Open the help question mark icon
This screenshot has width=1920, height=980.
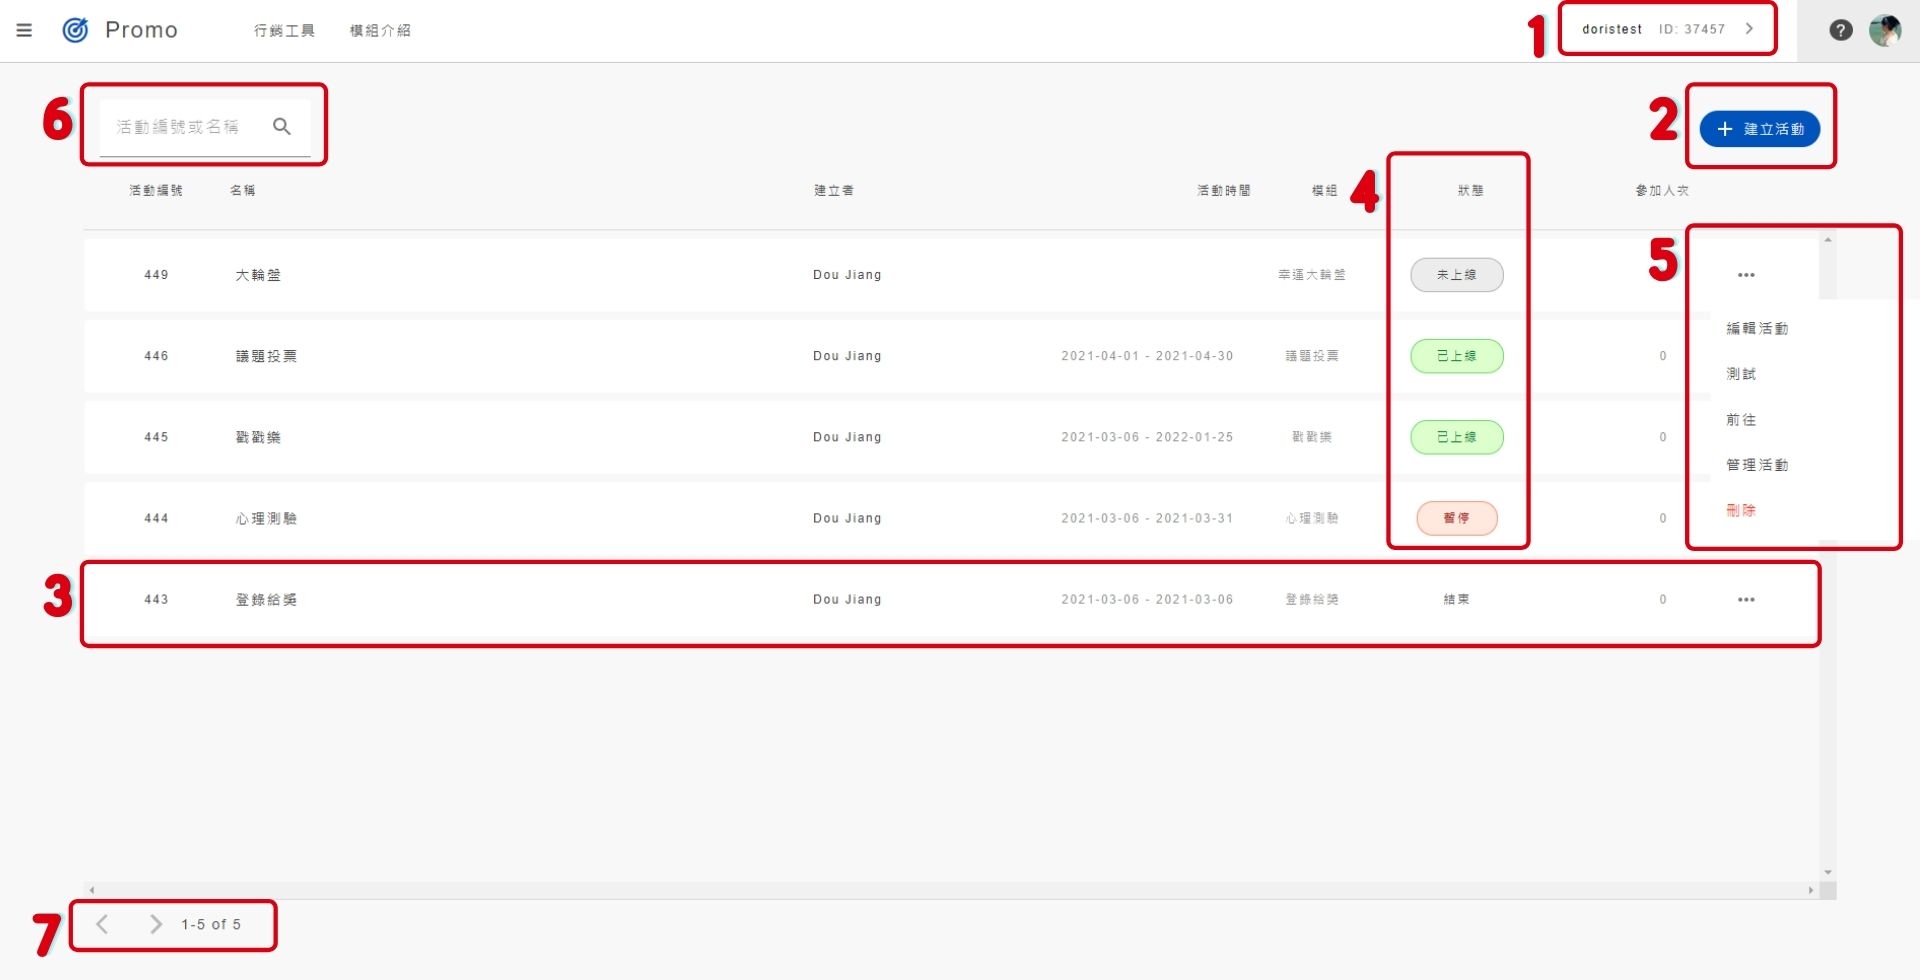1840,30
